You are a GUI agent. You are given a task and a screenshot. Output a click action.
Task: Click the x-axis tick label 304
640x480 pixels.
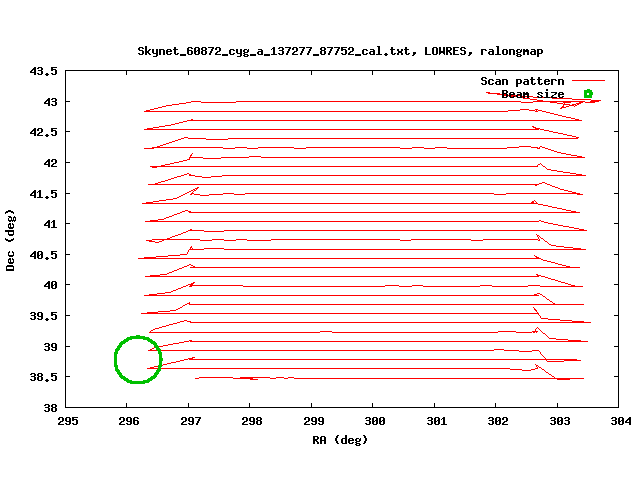[621, 421]
